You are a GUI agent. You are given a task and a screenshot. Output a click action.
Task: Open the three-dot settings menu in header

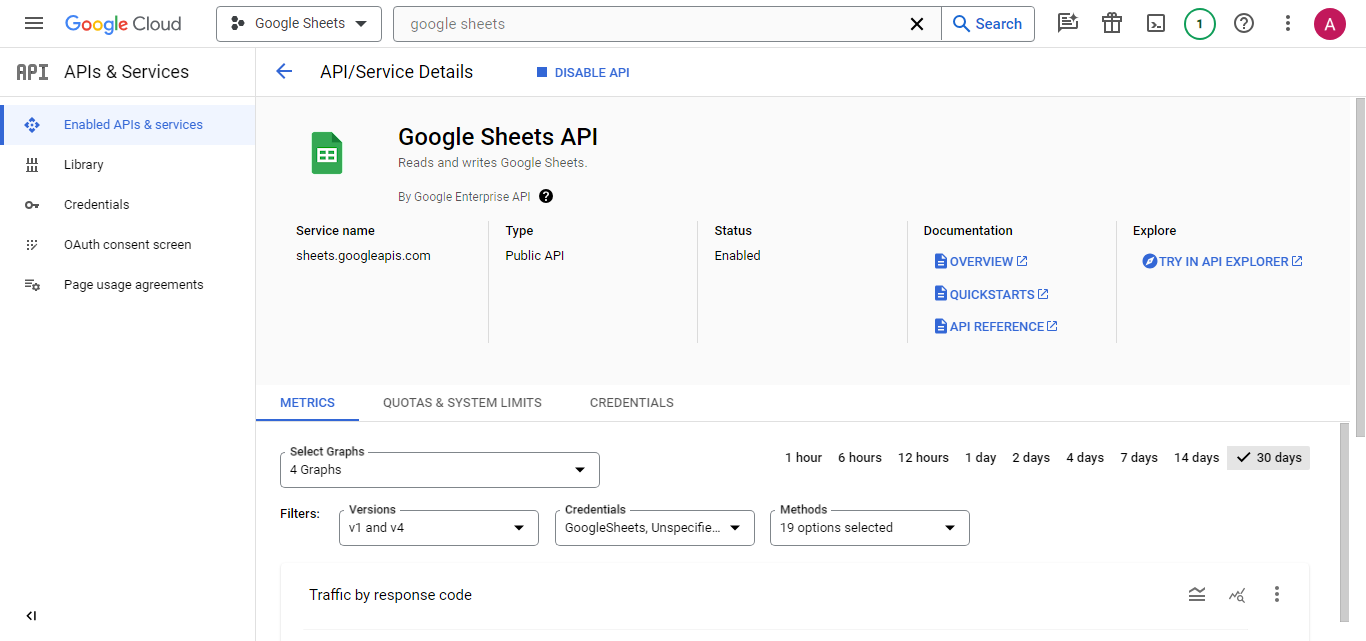tap(1288, 24)
